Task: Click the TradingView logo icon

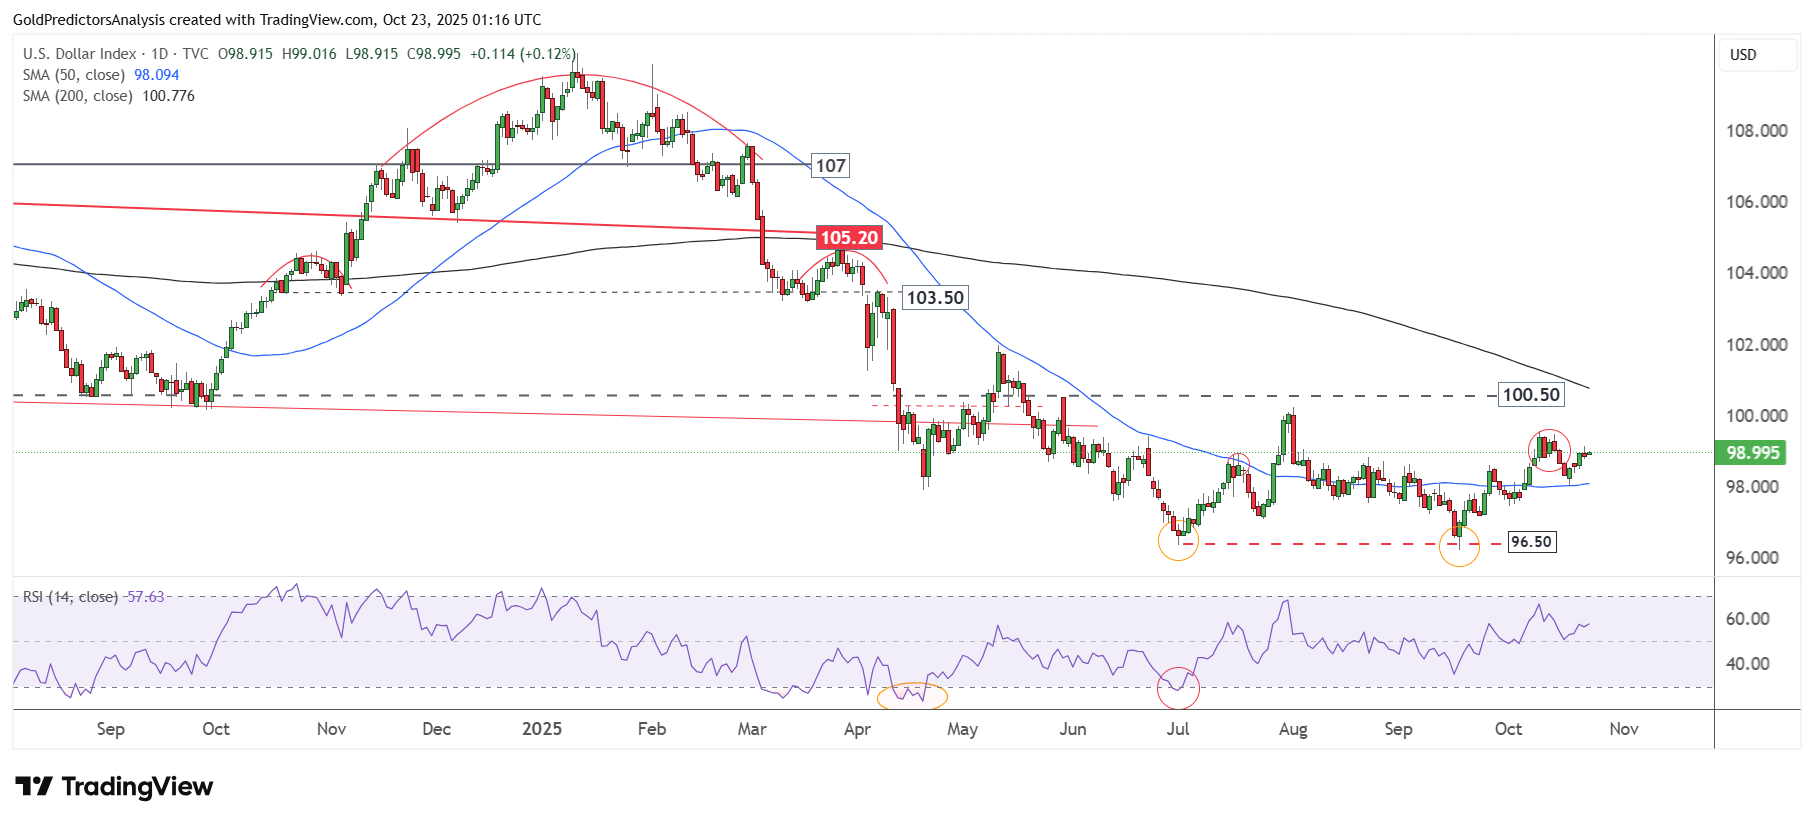Action: coord(33,787)
